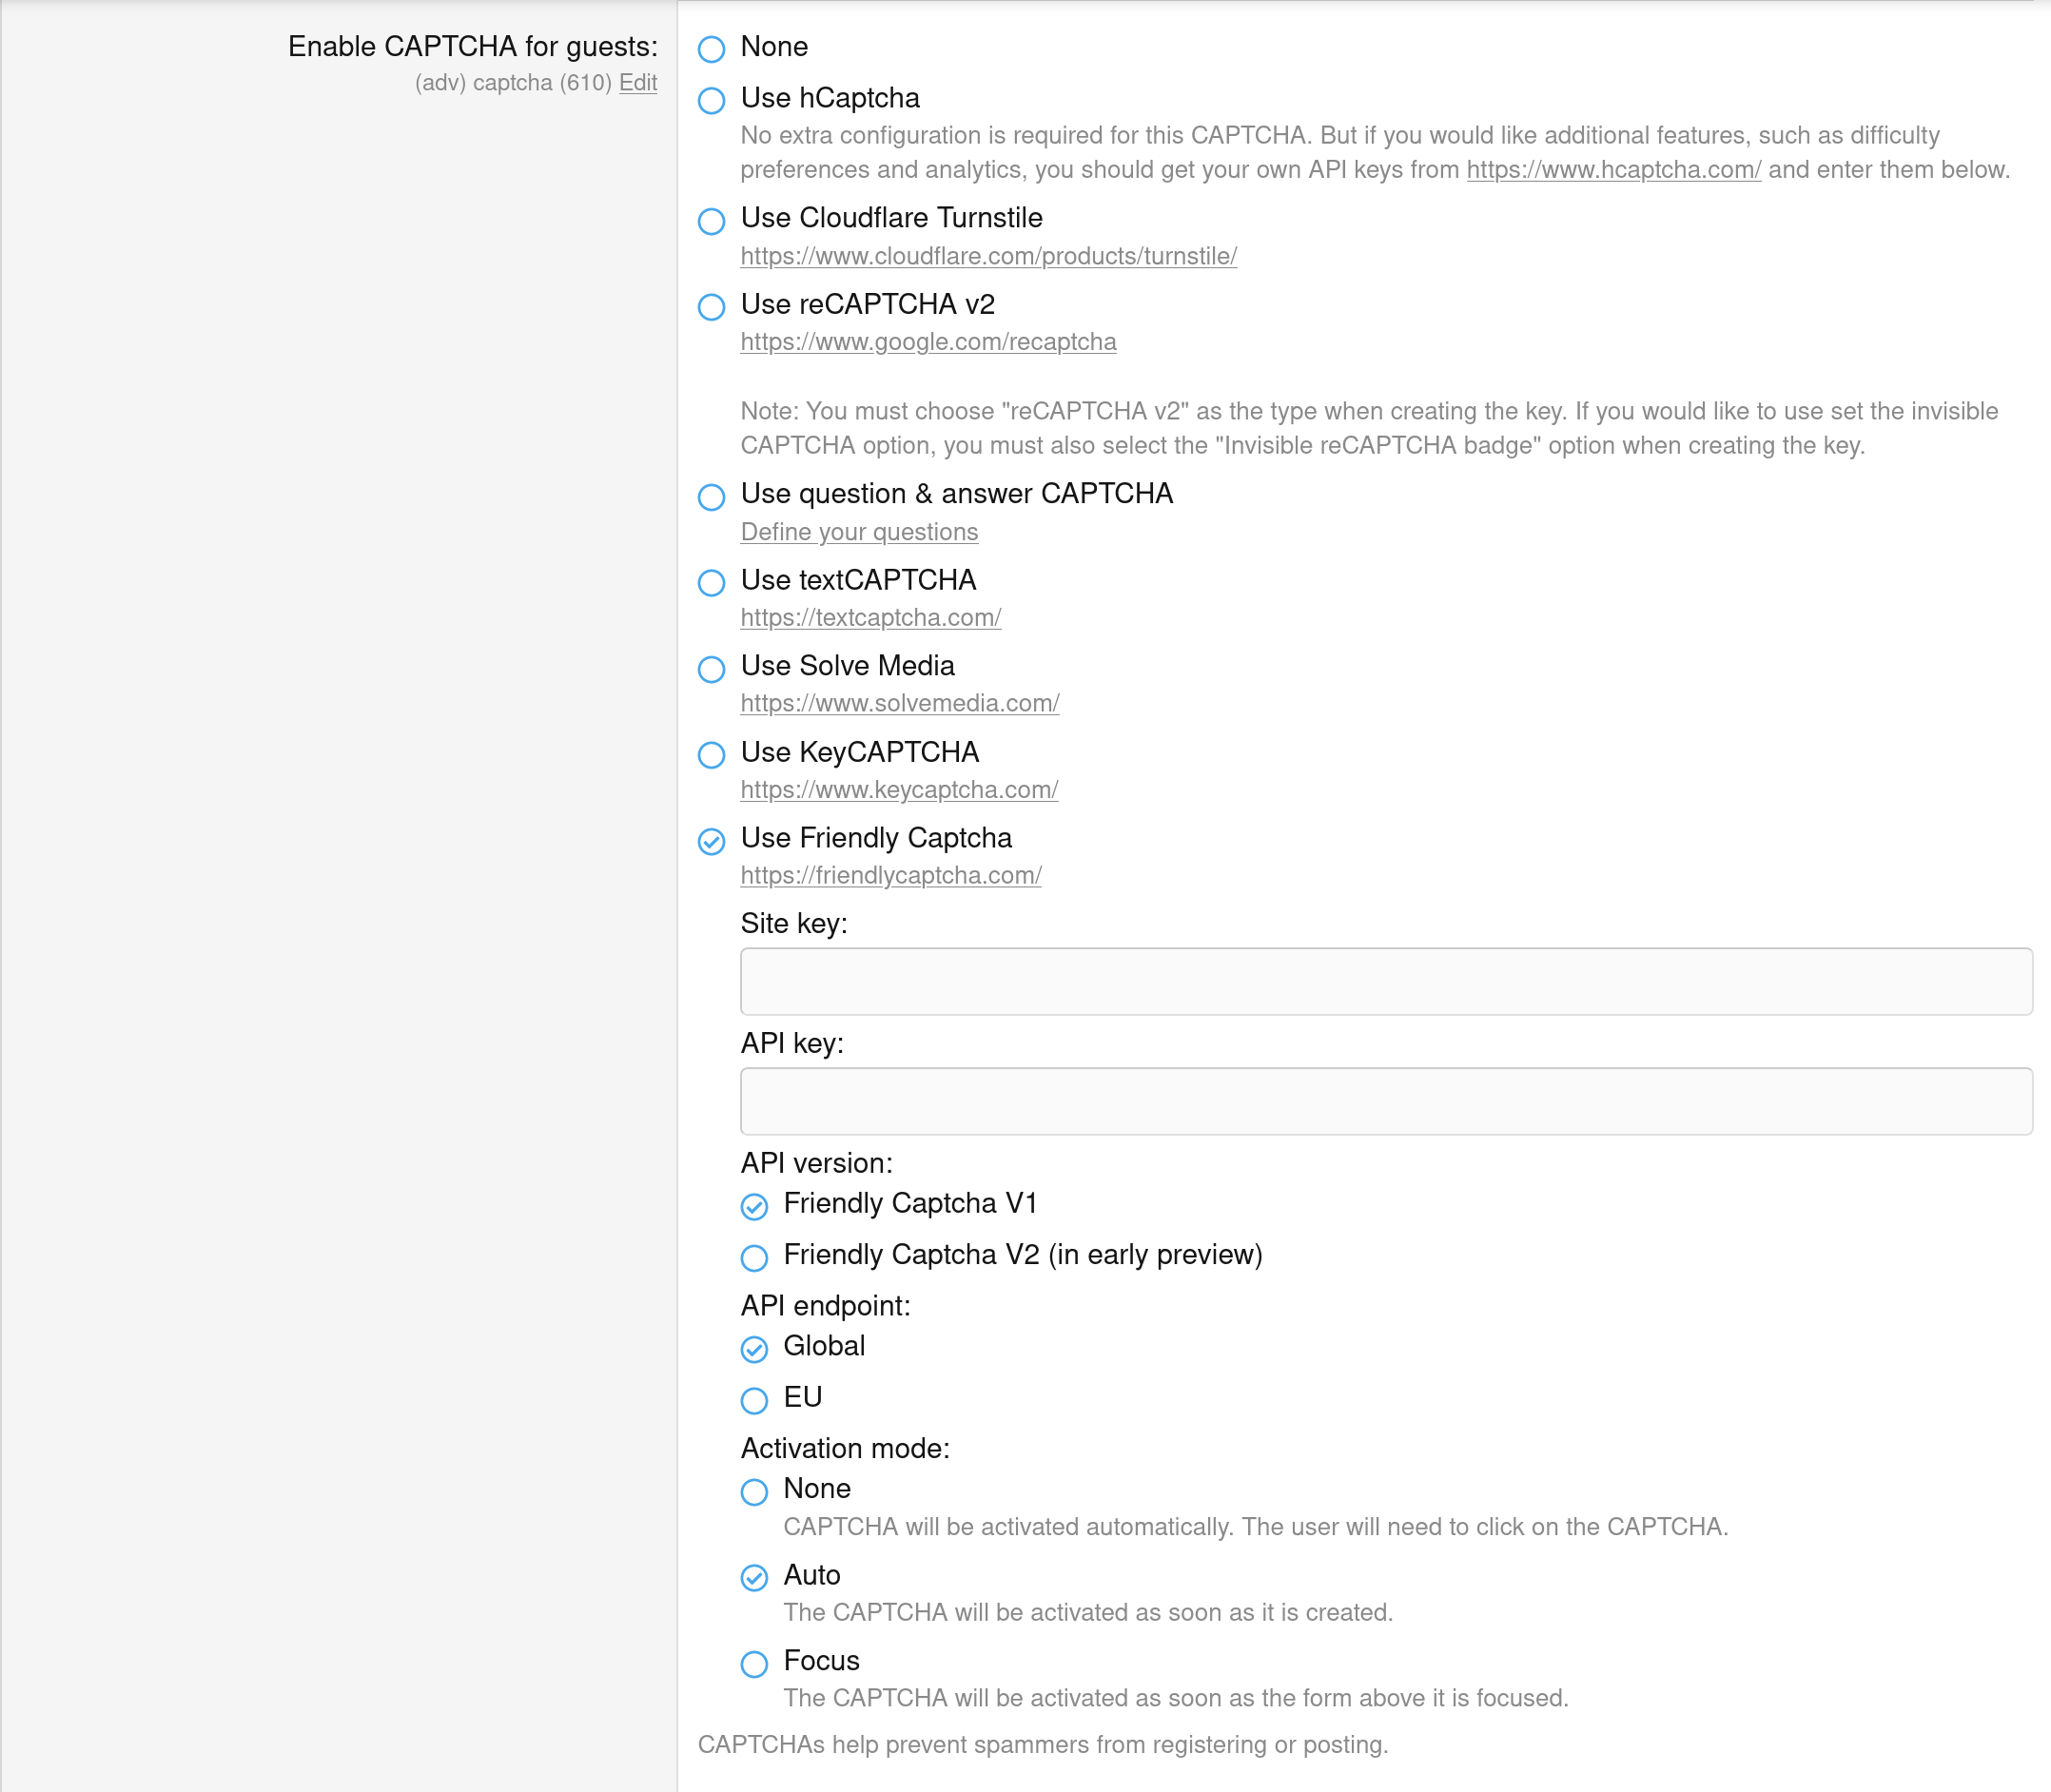Viewport: 2051px width, 1792px height.
Task: Select the Use KeyCAPTCHA radio button
Action: click(x=711, y=754)
